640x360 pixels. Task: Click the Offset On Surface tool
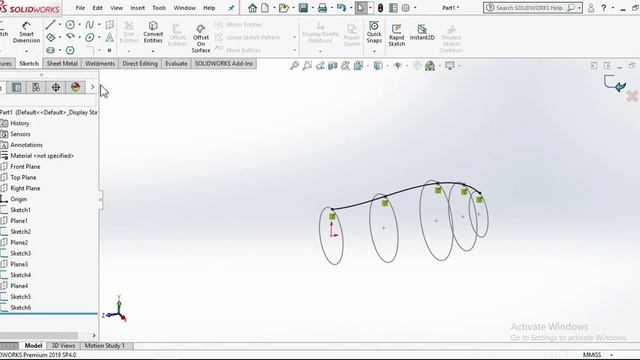coord(201,38)
